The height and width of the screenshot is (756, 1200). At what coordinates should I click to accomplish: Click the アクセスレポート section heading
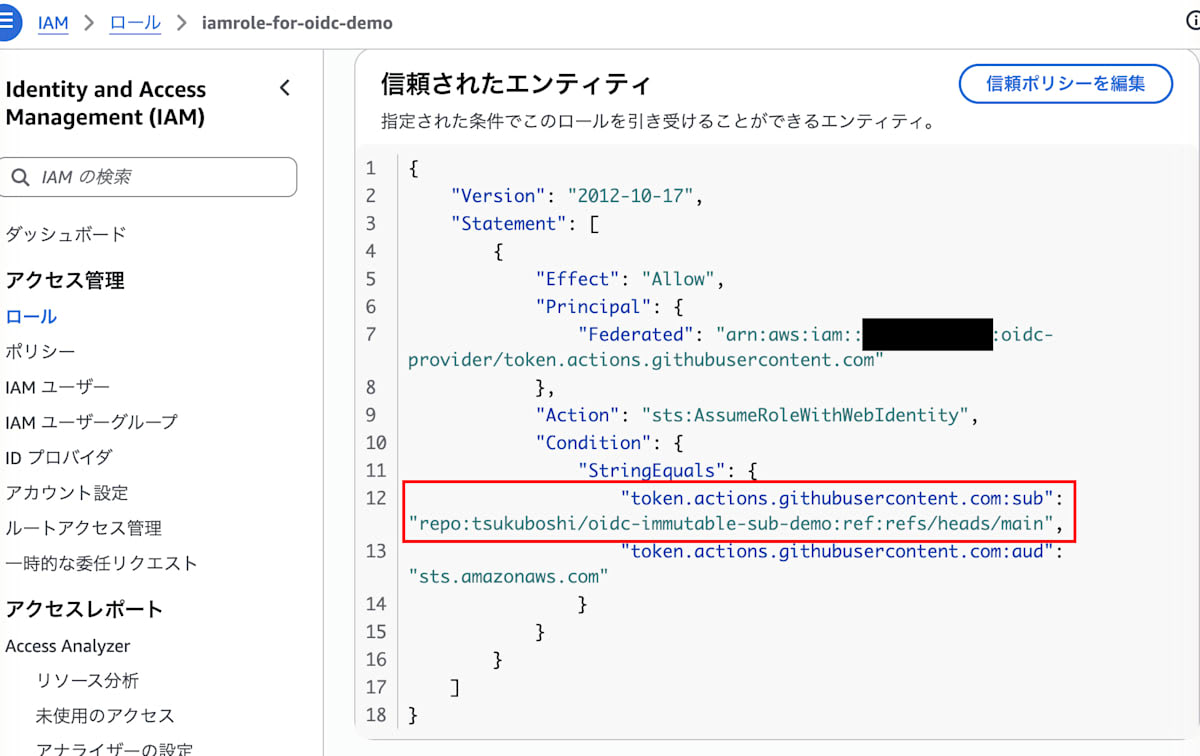tap(84, 609)
